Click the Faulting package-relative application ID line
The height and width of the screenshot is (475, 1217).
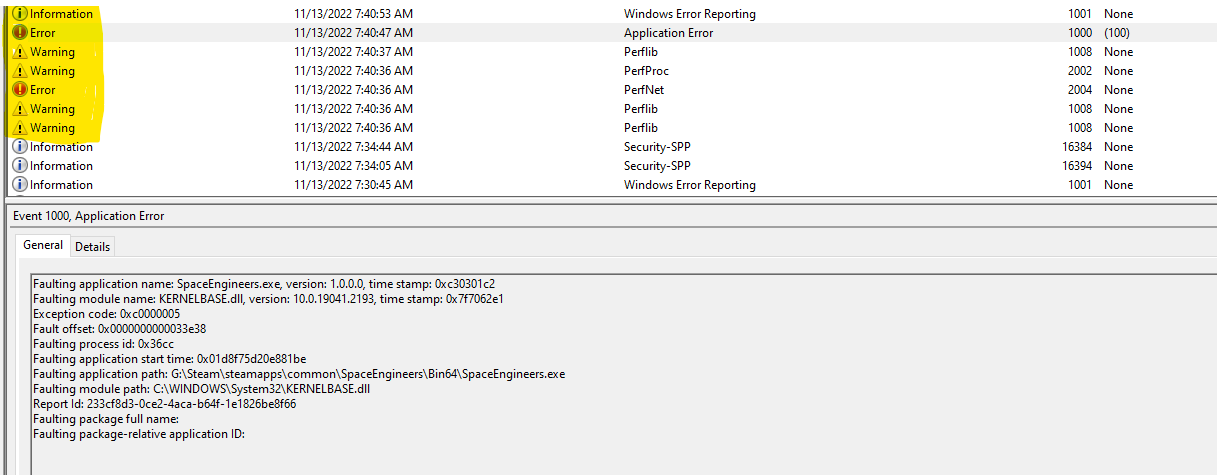pos(139,434)
